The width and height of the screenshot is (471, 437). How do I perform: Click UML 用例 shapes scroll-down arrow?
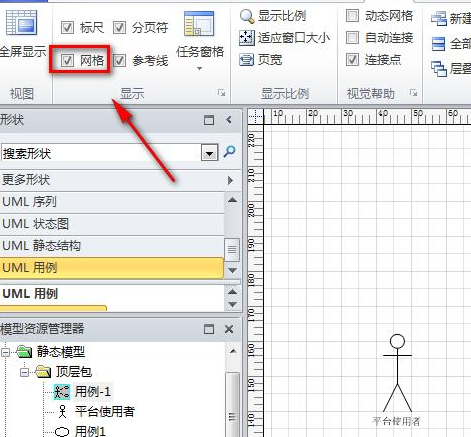coord(232,304)
